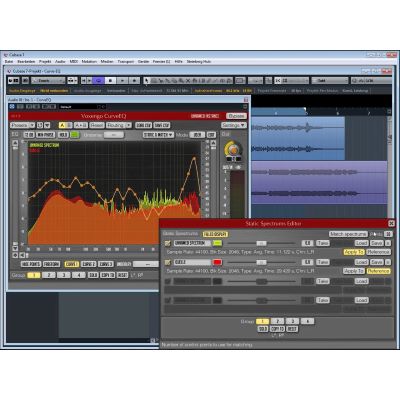Toggle checkbox for first unnamed spectrum
This screenshot has width=400, height=400.
coord(168,243)
